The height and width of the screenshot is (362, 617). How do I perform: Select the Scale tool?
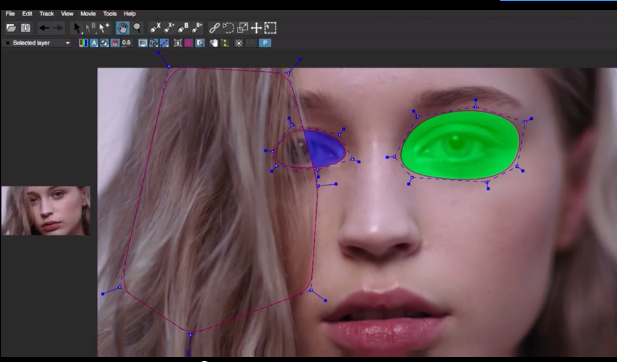point(242,28)
